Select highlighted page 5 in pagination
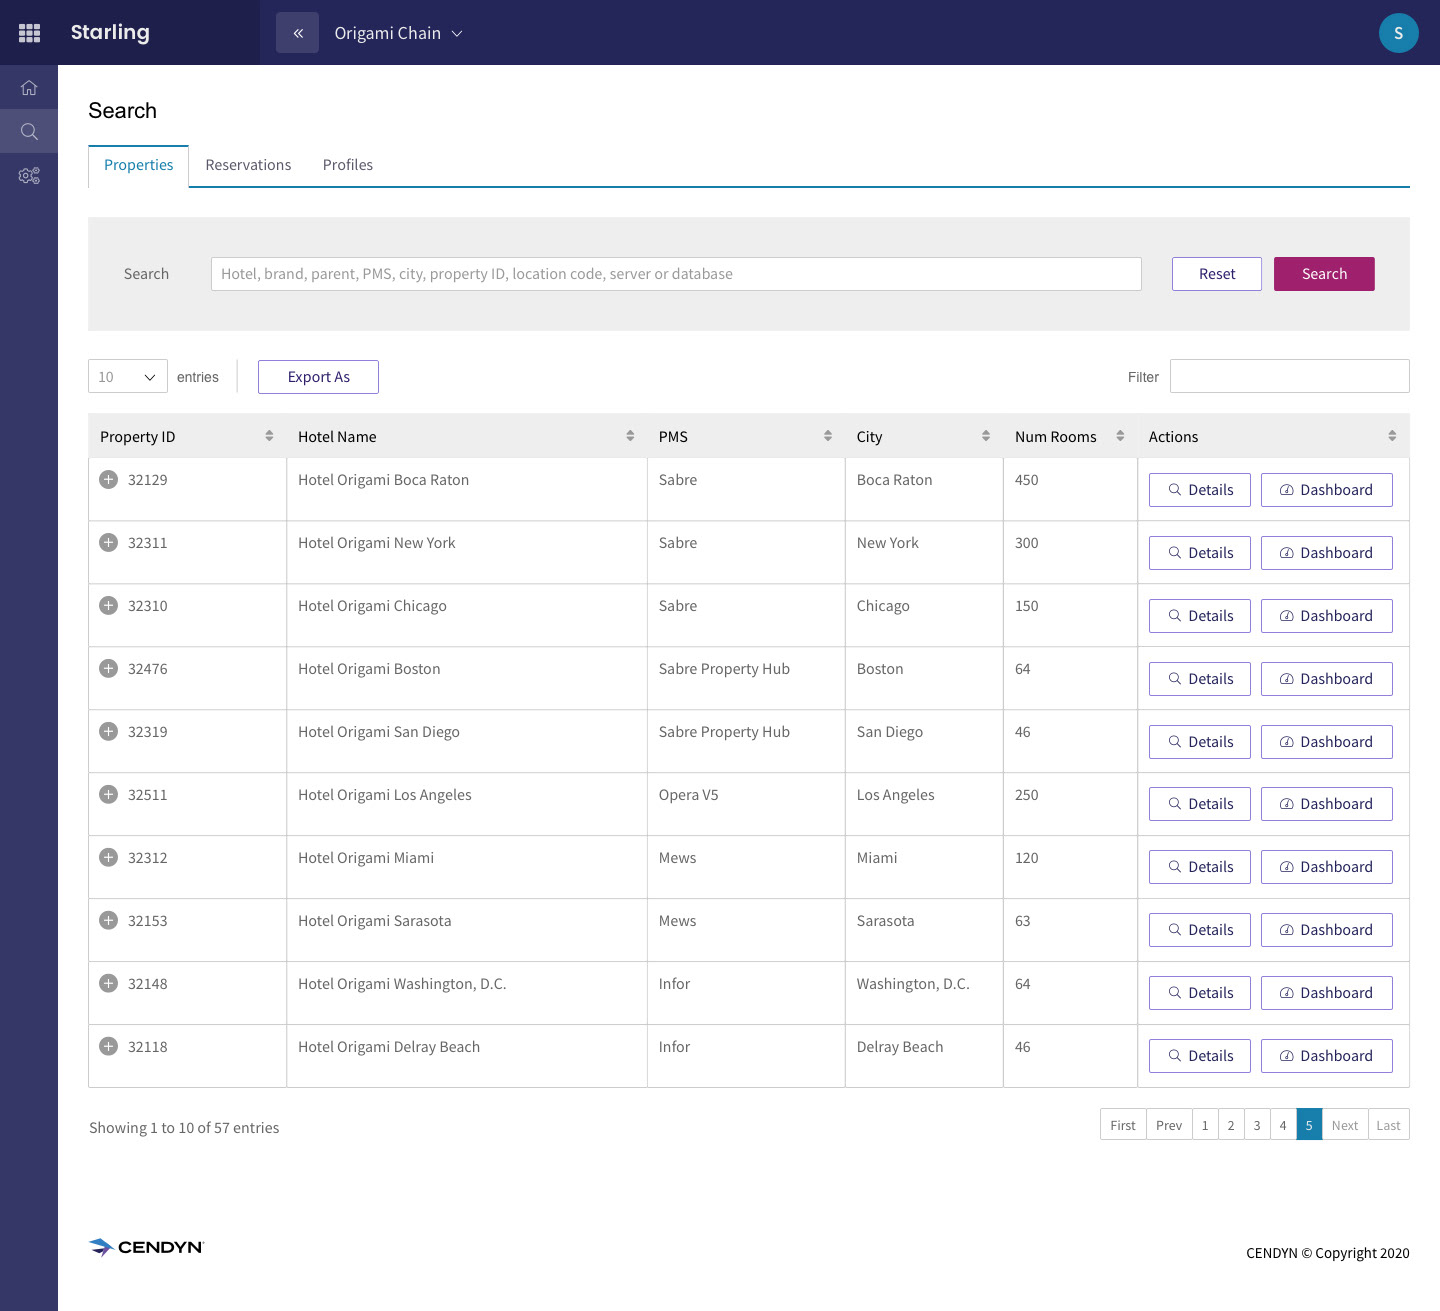 (1309, 1125)
